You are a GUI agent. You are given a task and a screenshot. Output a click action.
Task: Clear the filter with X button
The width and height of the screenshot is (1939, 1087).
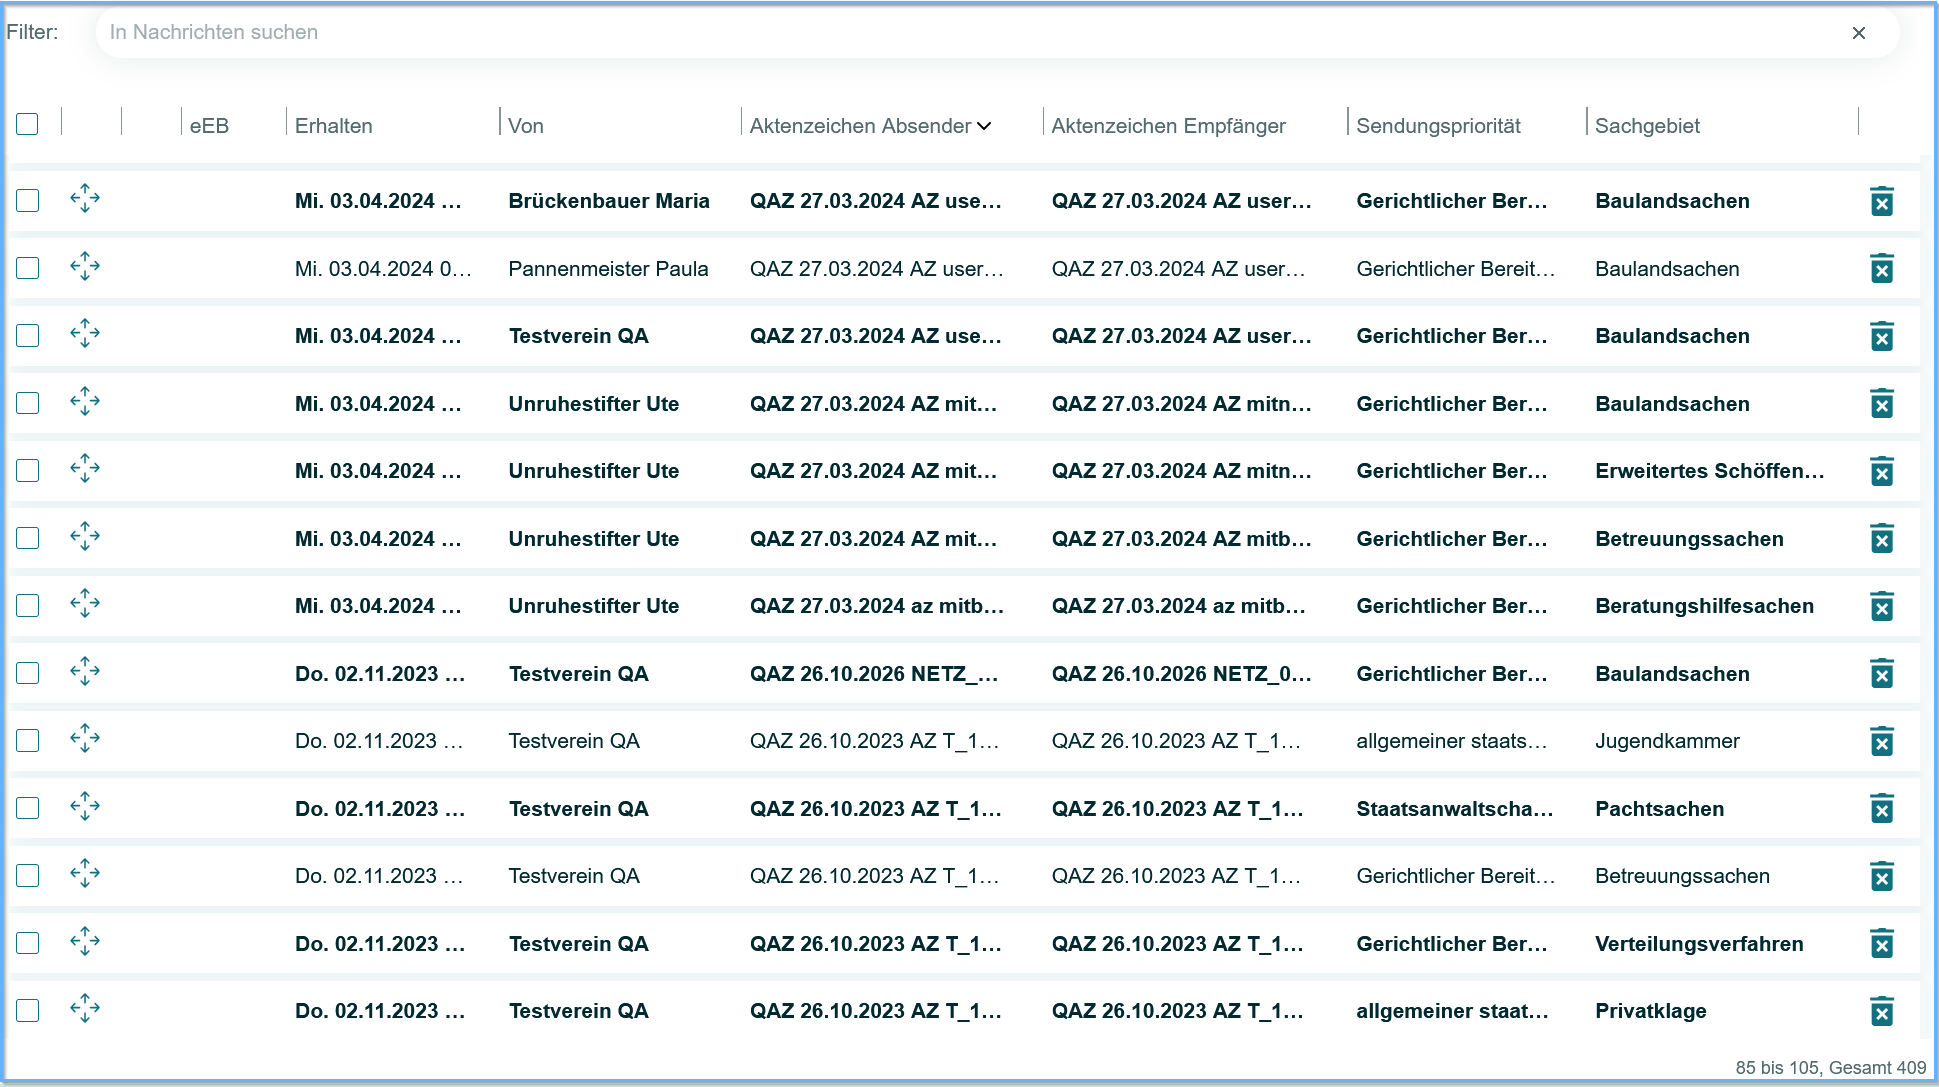click(x=1858, y=33)
